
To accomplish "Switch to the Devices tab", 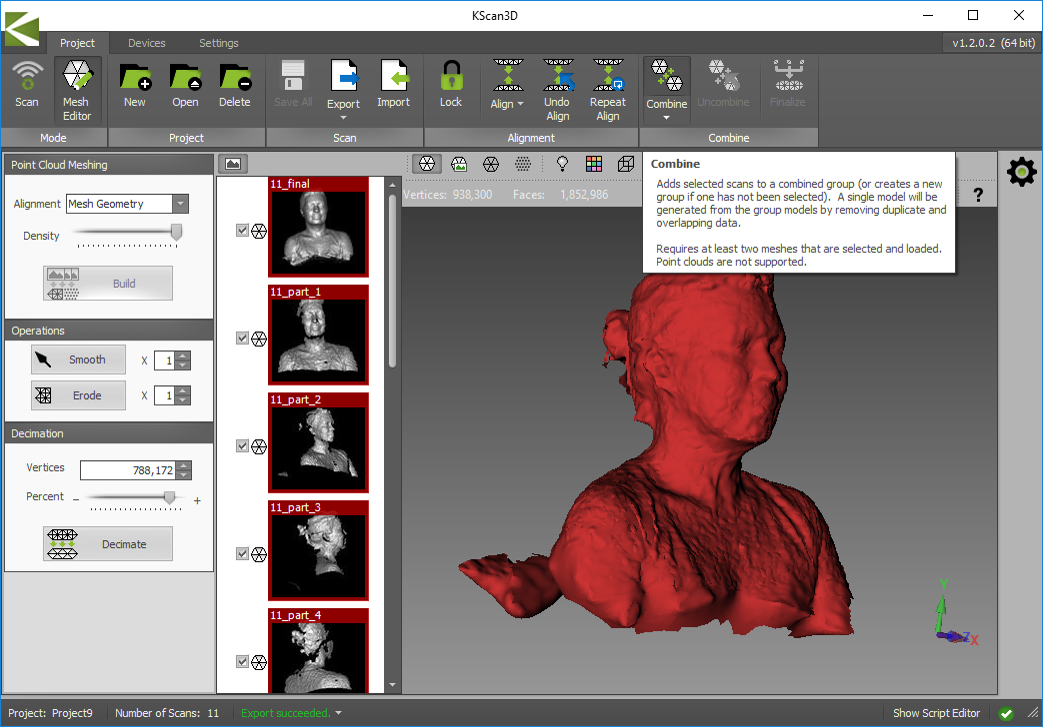I will click(x=146, y=43).
